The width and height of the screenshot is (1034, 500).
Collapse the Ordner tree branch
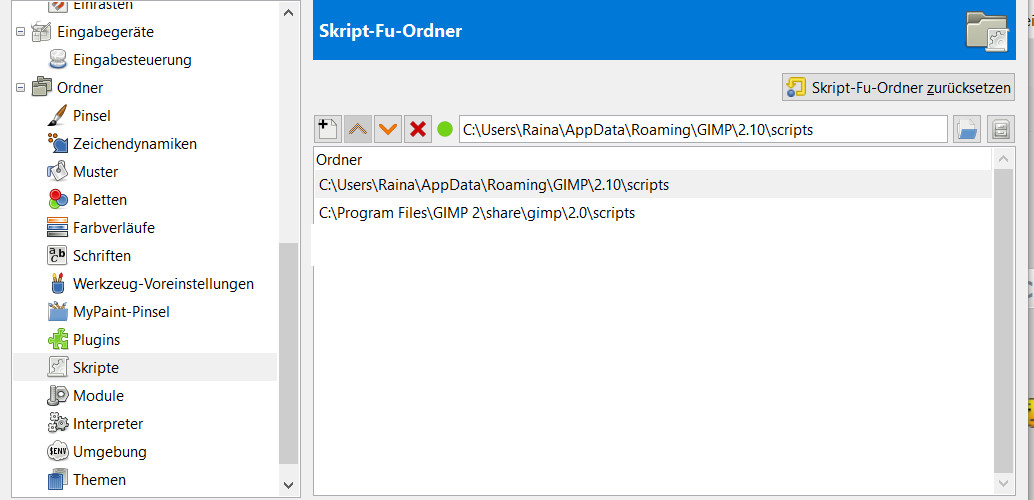click(20, 87)
